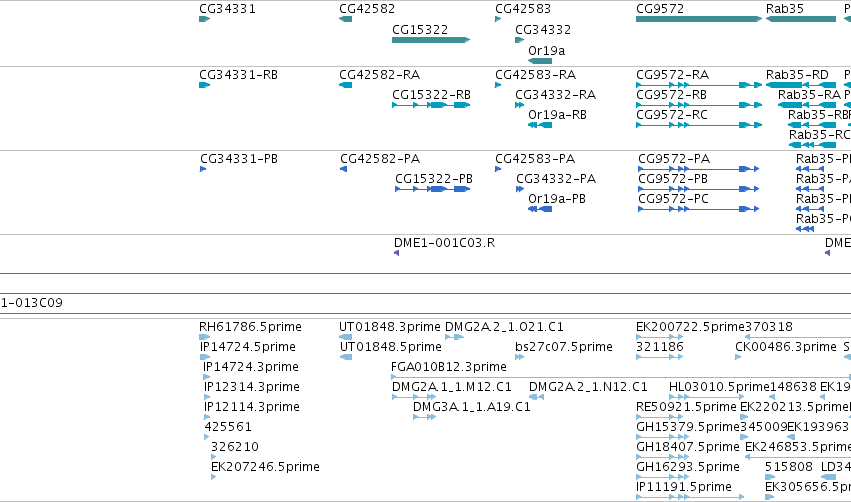
Task: Click the 1-013C09 track label
Action: pos(31,303)
